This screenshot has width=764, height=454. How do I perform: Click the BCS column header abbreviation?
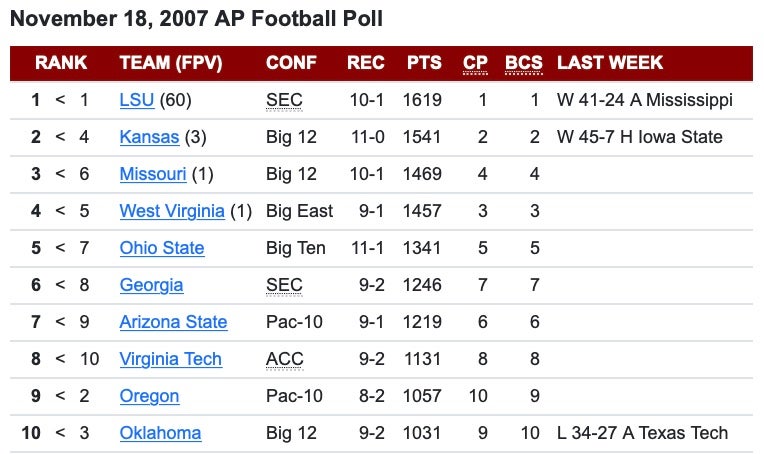[x=524, y=63]
